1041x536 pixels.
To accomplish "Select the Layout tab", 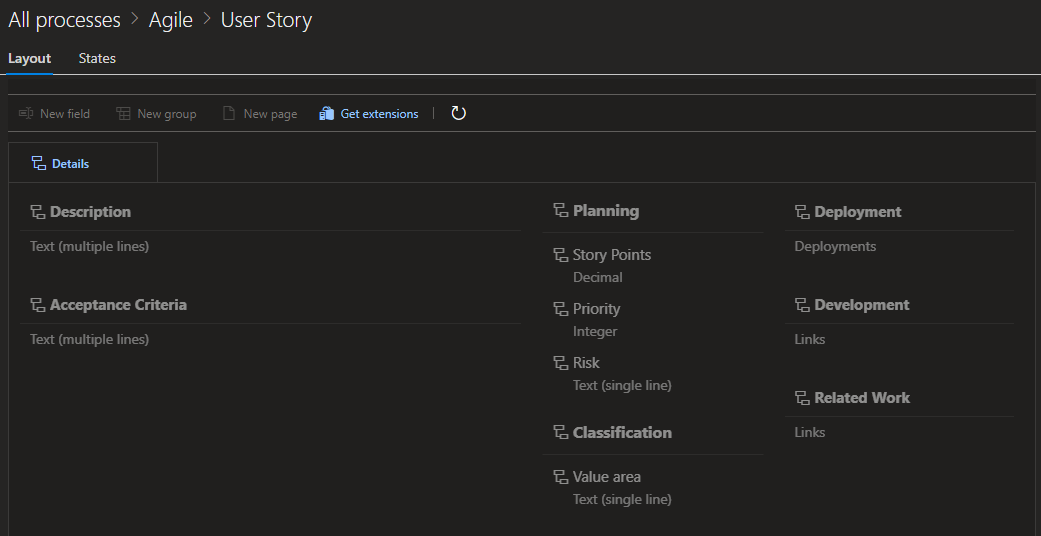I will (x=29, y=58).
